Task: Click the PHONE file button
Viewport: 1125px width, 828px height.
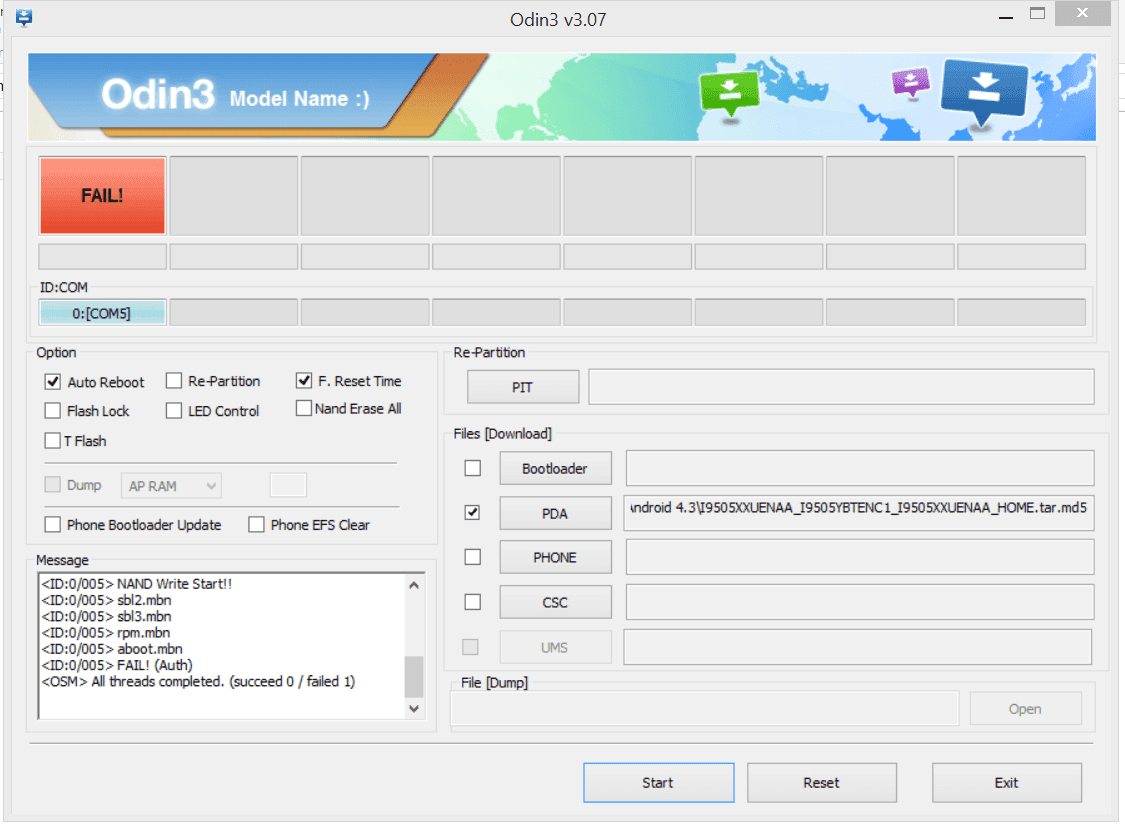Action: tap(555, 558)
